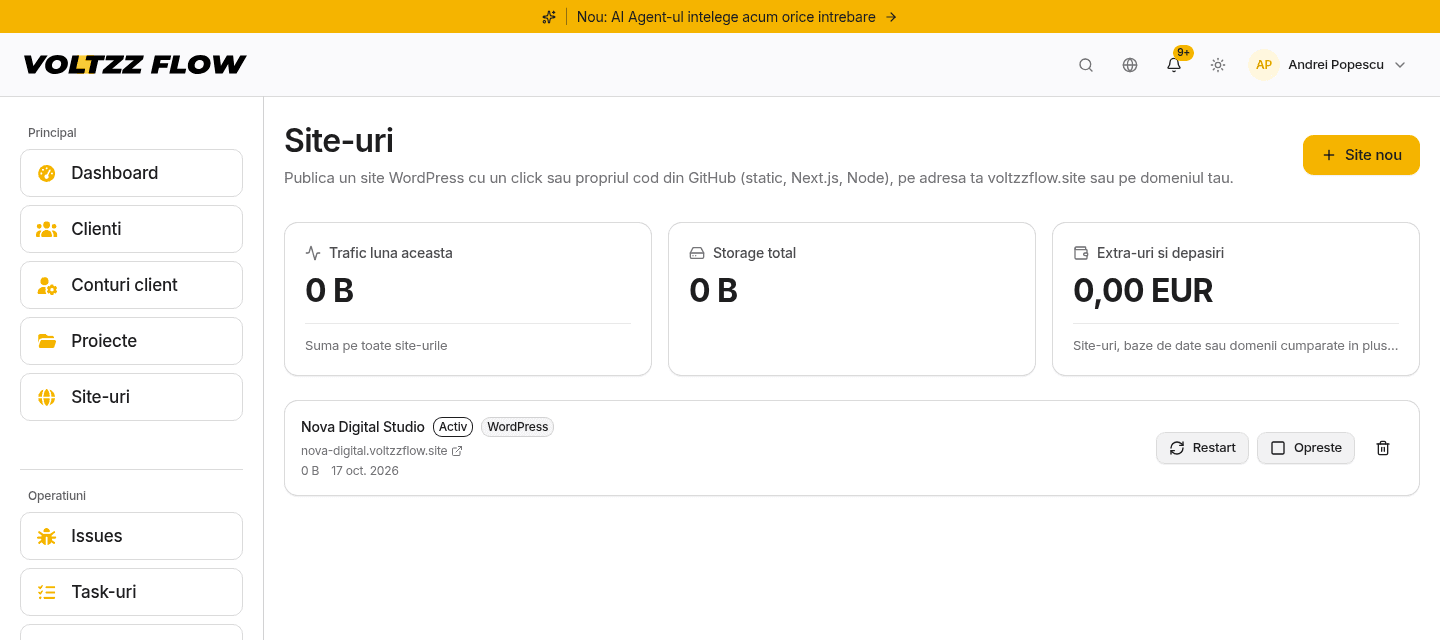Click the Extra-uri si depasiri card title

(x=1160, y=253)
